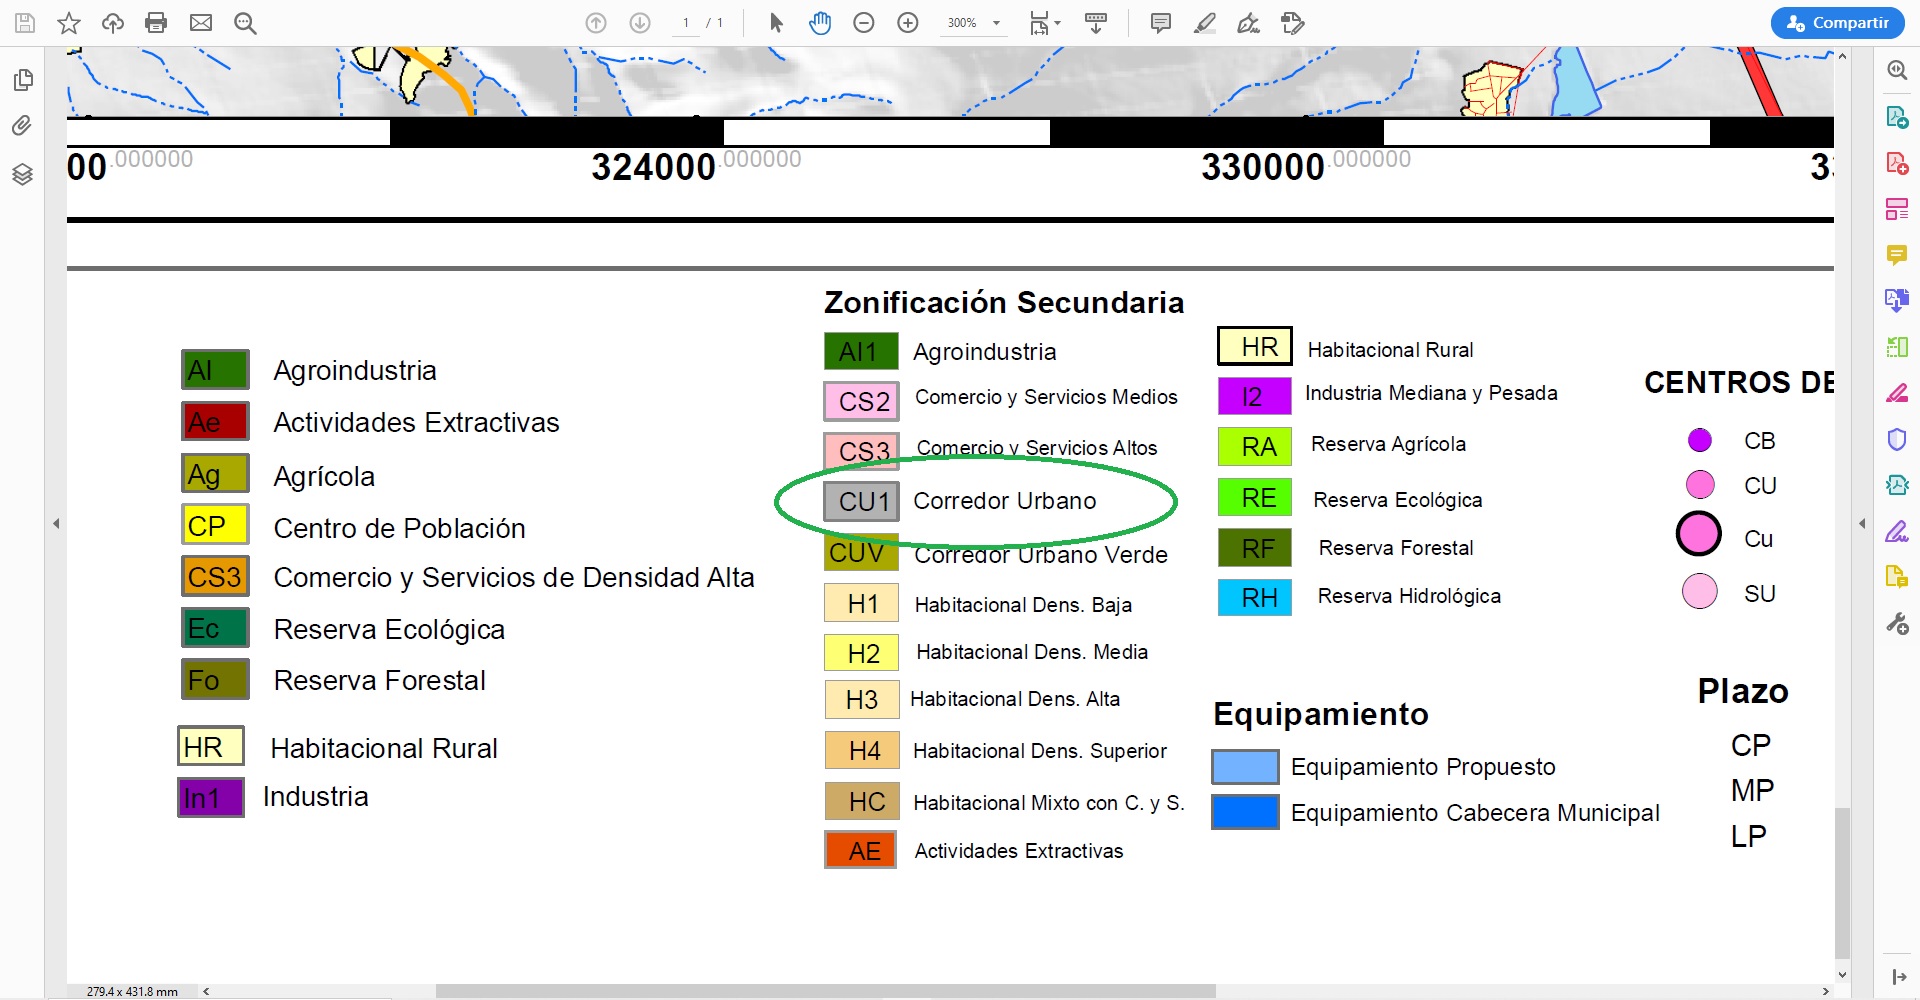Open the Protect shield tool
The height and width of the screenshot is (1000, 1920).
point(1896,439)
